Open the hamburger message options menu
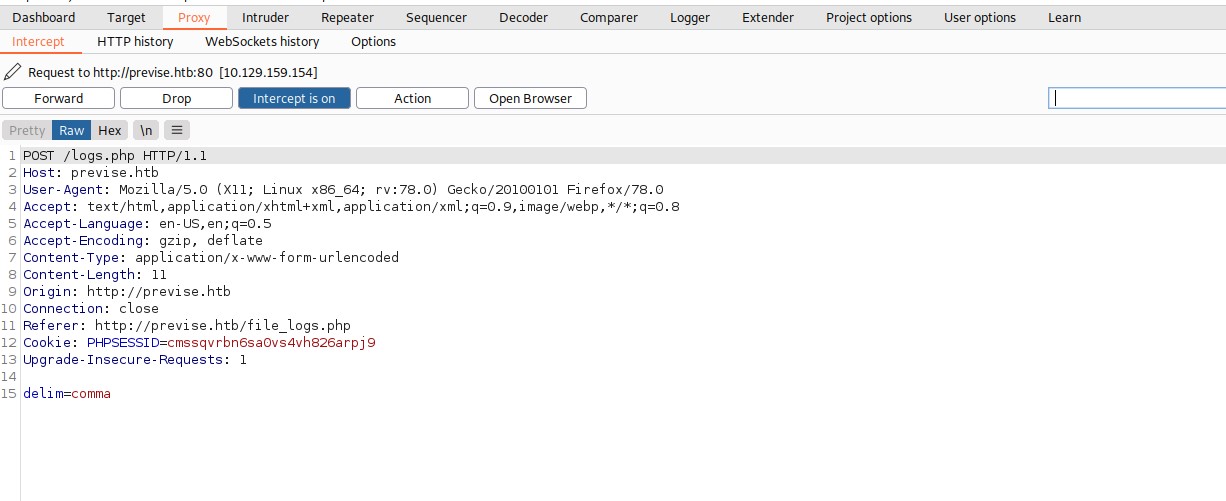The width and height of the screenshot is (1226, 501). pos(177,130)
